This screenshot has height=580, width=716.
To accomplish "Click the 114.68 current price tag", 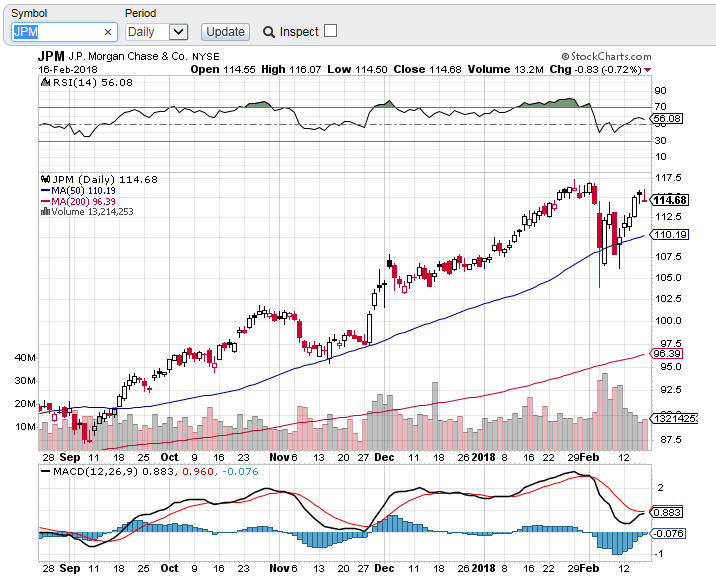I will (x=669, y=200).
